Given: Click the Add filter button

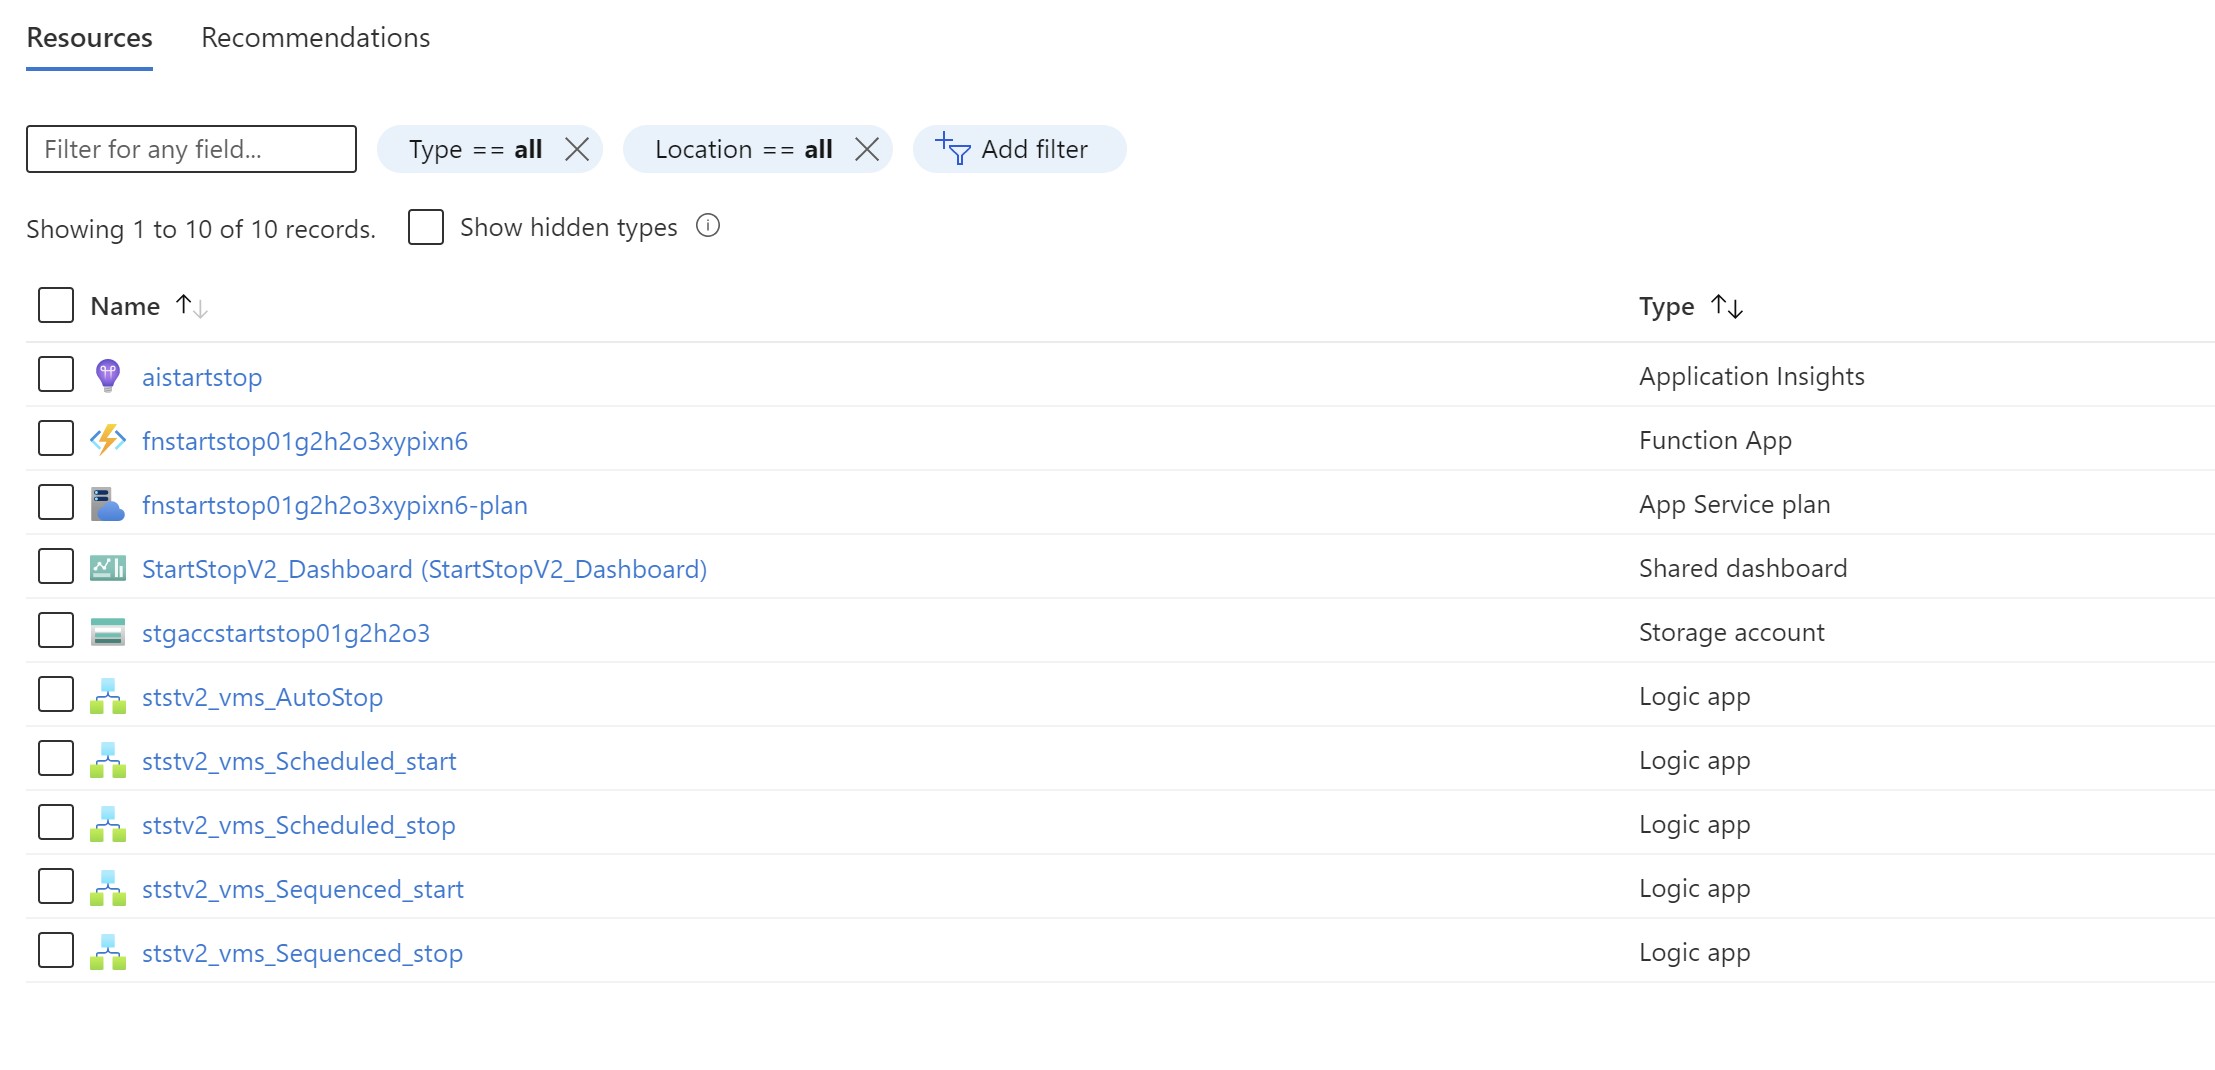Looking at the screenshot, I should (x=1019, y=149).
